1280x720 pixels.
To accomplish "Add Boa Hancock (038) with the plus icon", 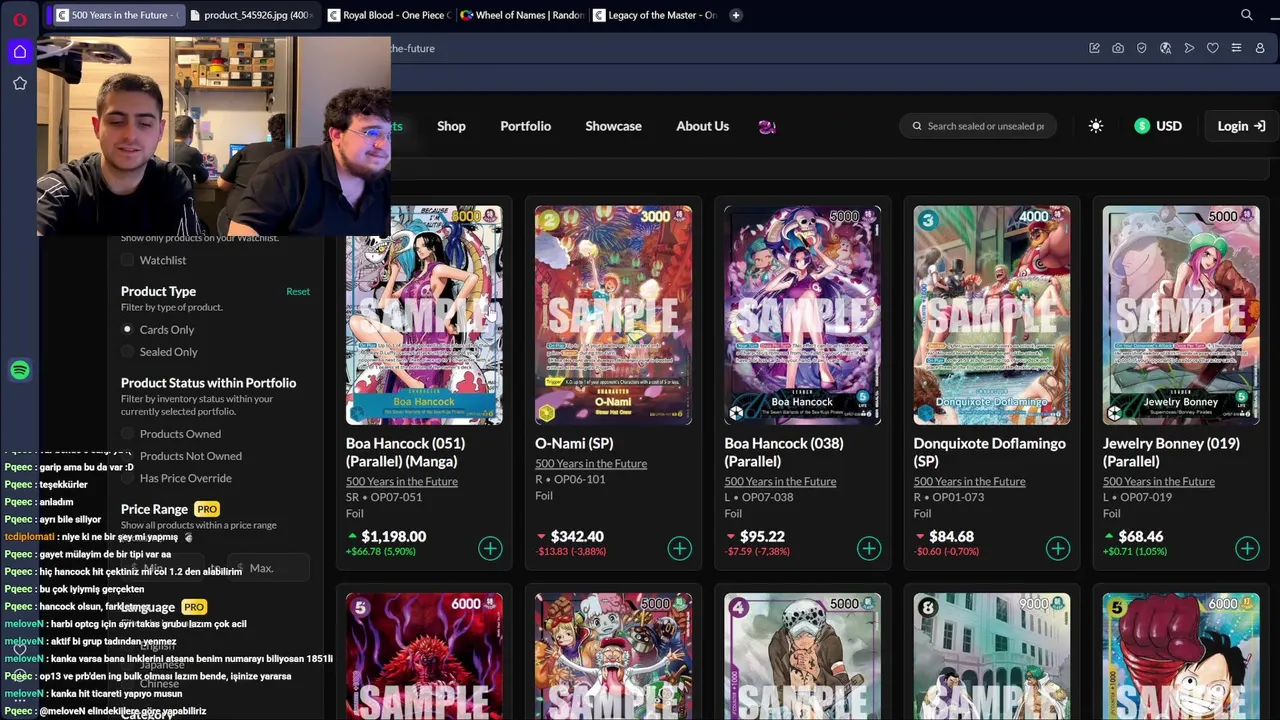I will click(869, 548).
